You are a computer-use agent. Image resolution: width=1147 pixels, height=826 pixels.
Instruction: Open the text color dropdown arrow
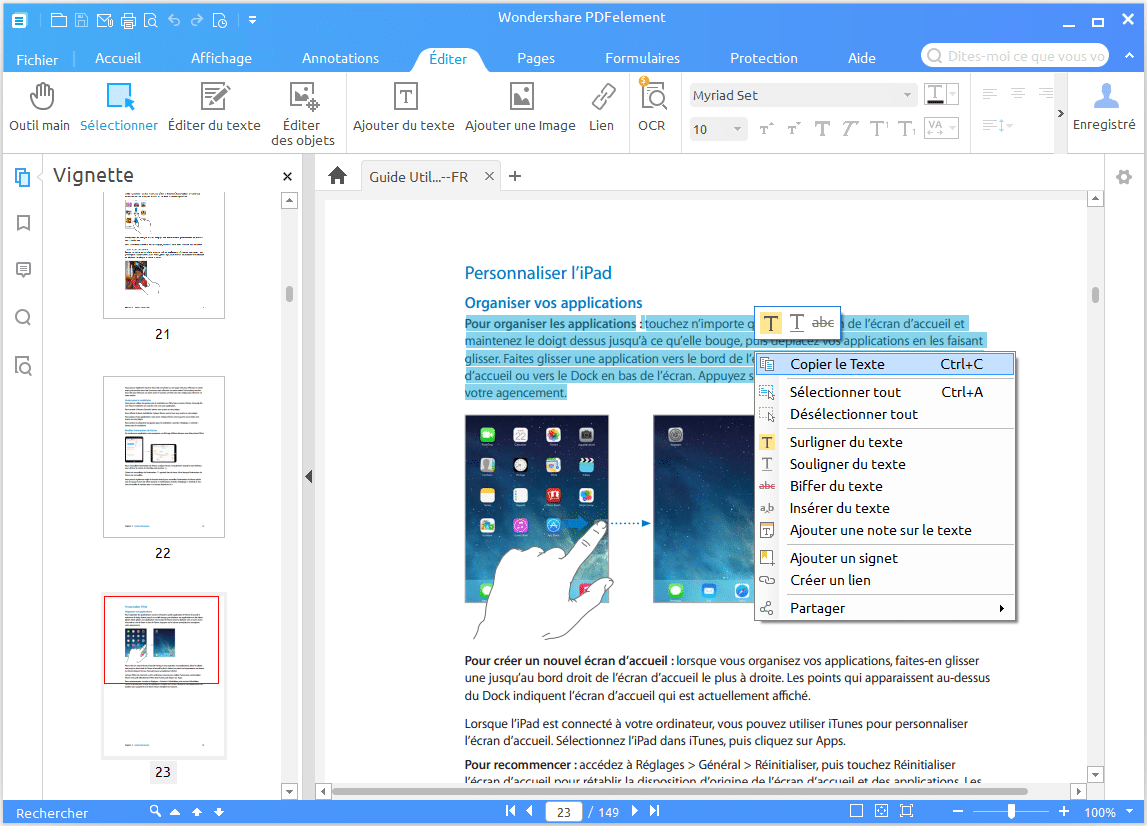[x=952, y=94]
